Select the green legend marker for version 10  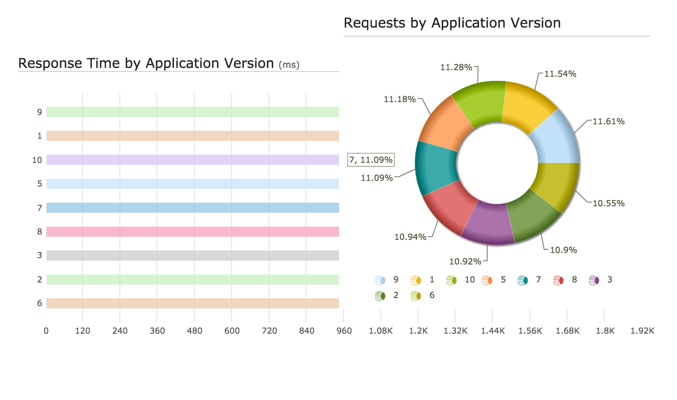[452, 281]
